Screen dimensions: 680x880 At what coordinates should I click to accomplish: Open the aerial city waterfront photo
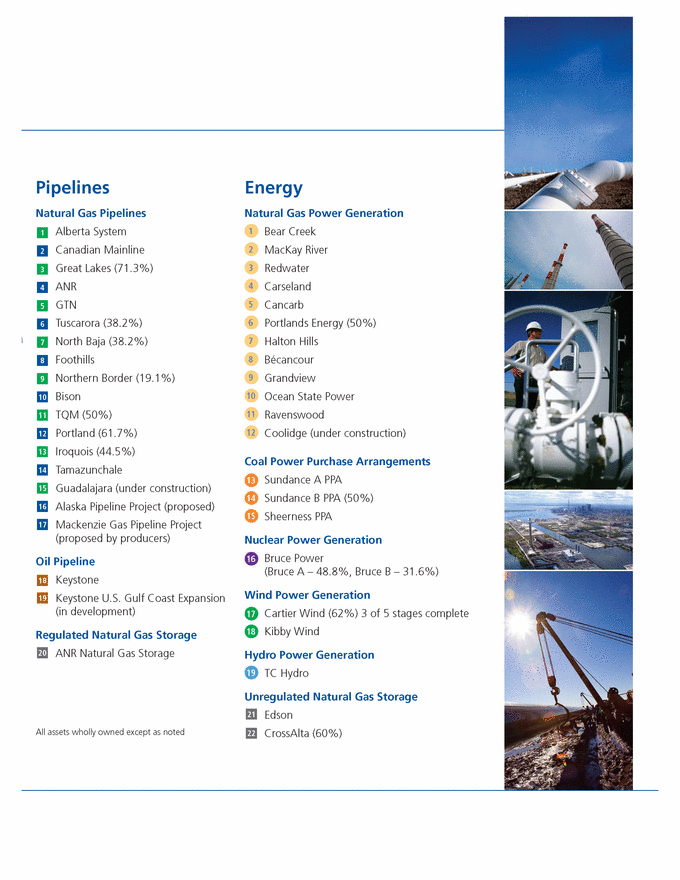point(568,530)
